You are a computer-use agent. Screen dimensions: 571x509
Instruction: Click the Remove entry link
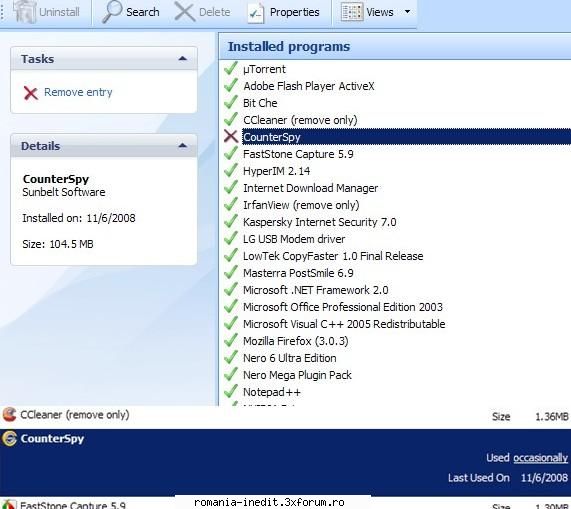point(78,92)
